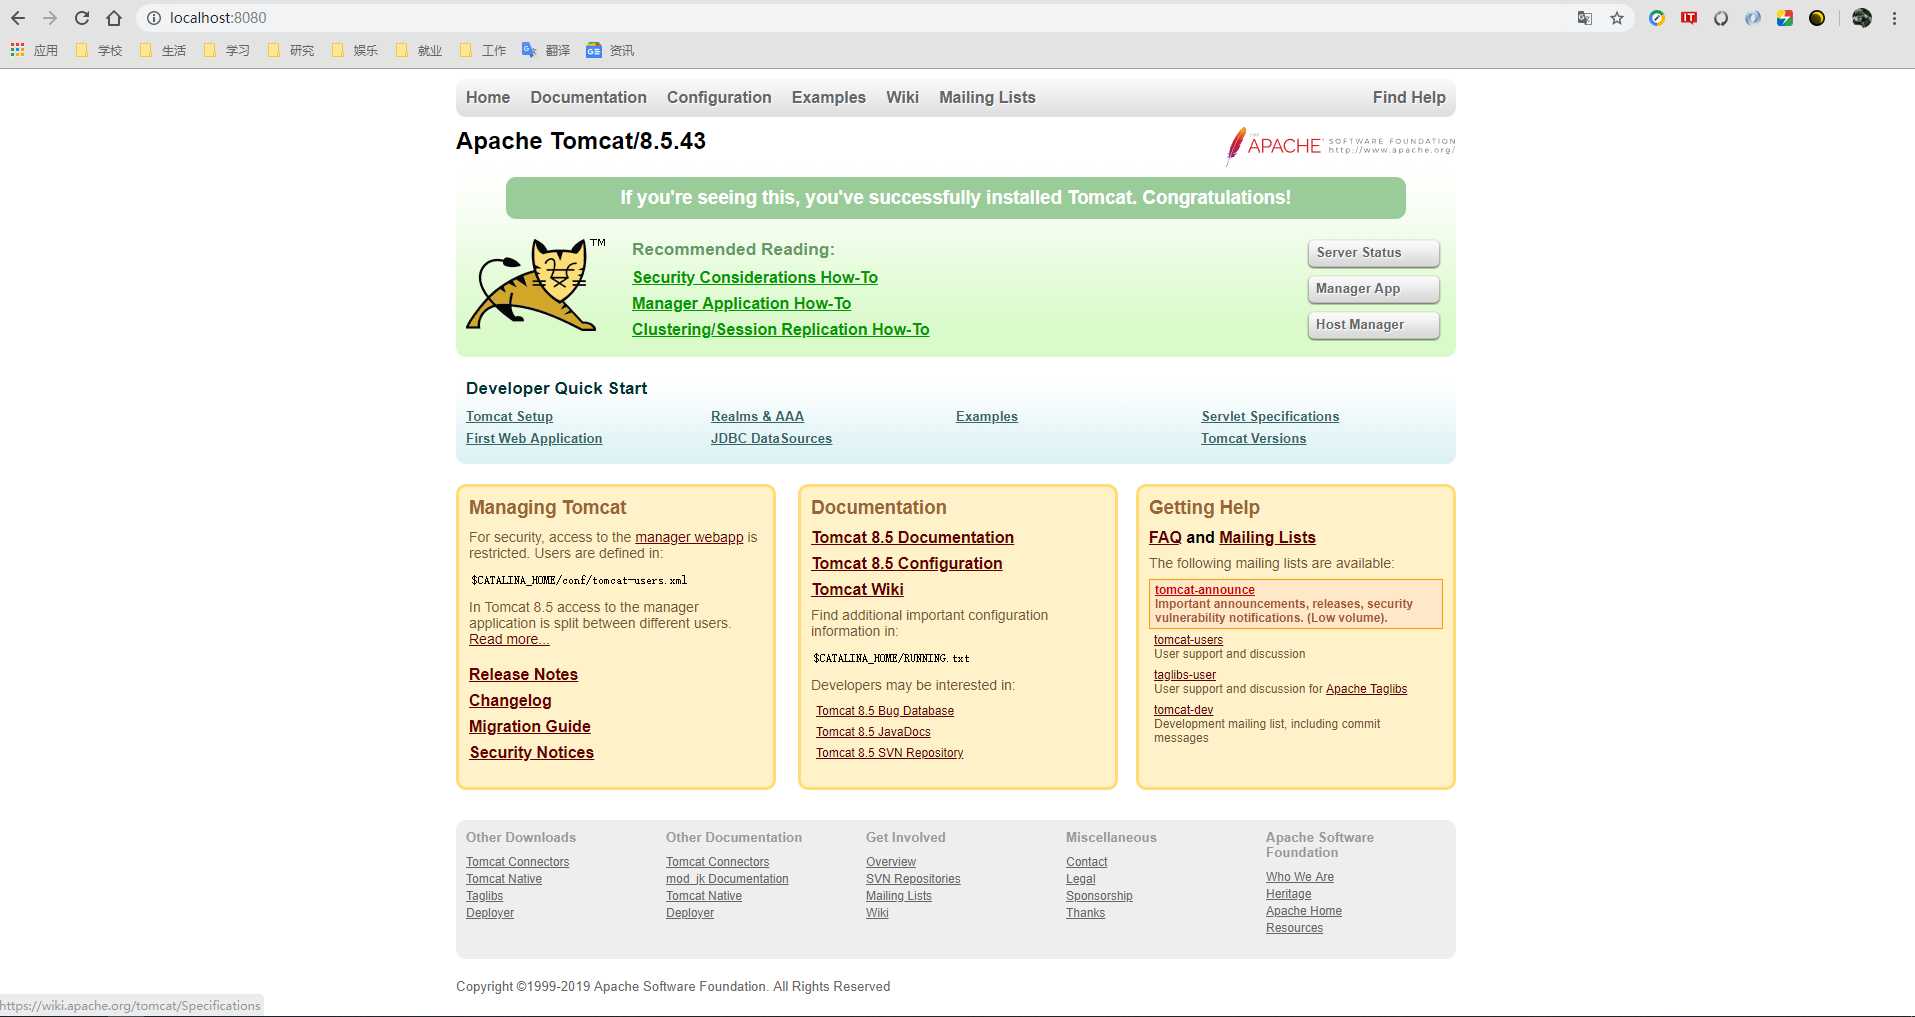Image resolution: width=1915 pixels, height=1017 pixels.
Task: Open the Migration Guide link
Action: point(529,727)
